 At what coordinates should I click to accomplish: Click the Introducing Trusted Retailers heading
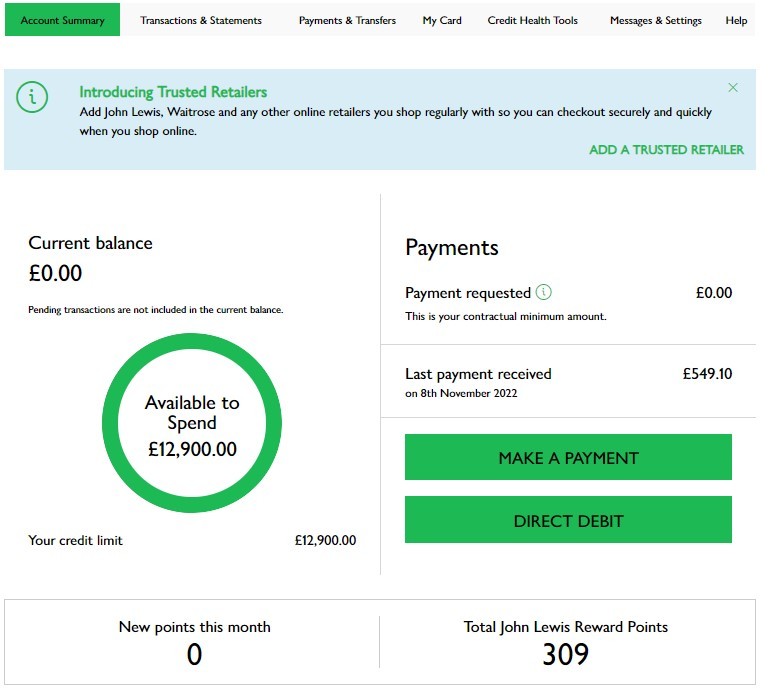173,92
